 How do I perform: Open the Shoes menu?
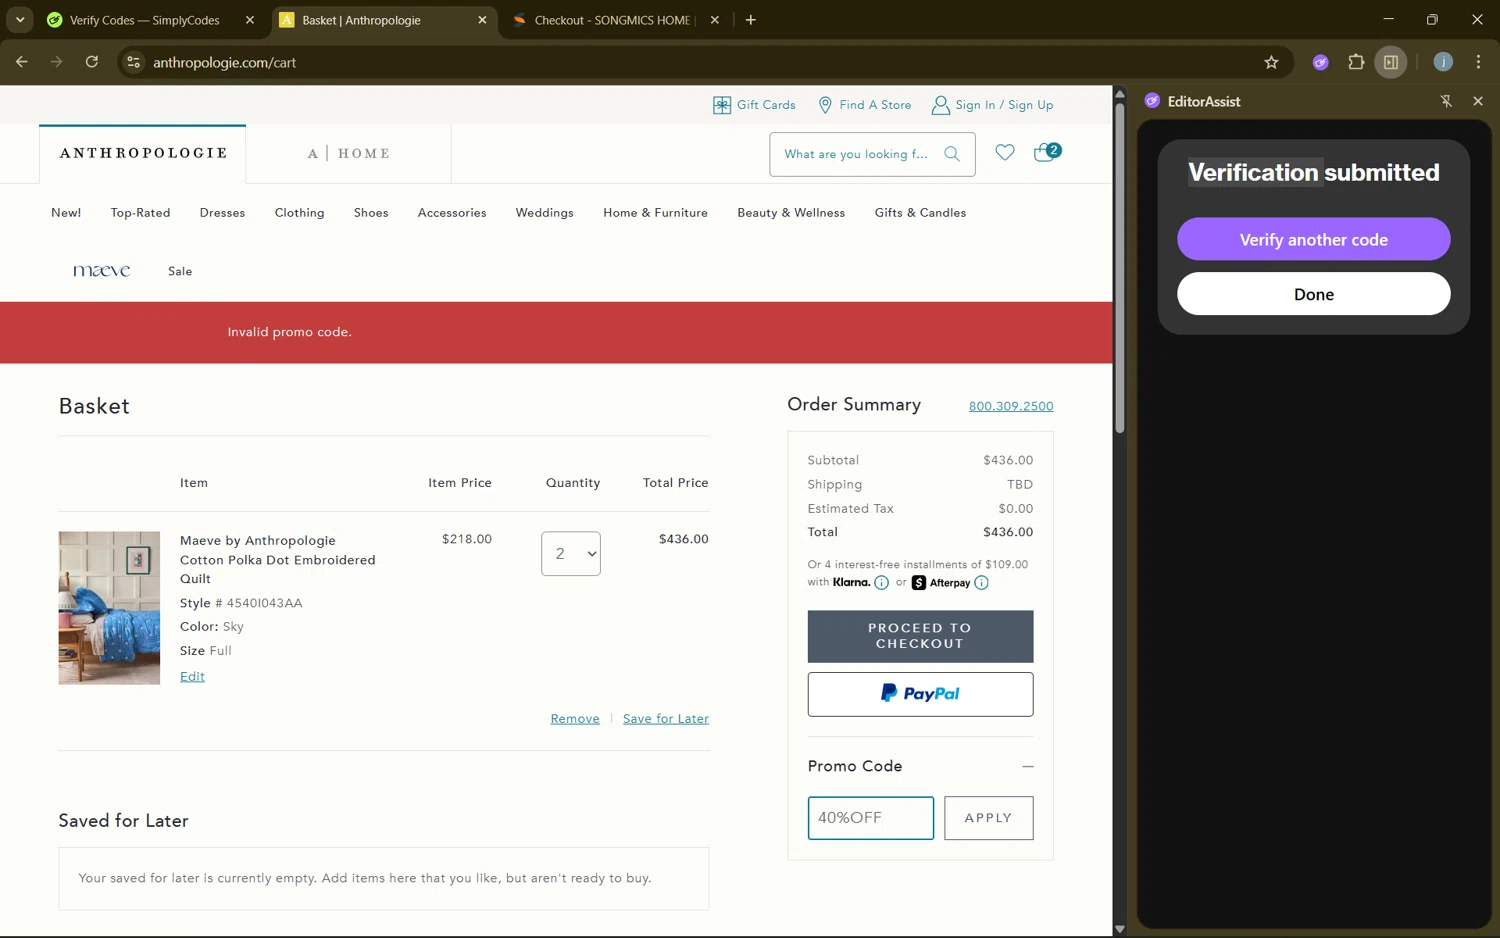click(371, 213)
